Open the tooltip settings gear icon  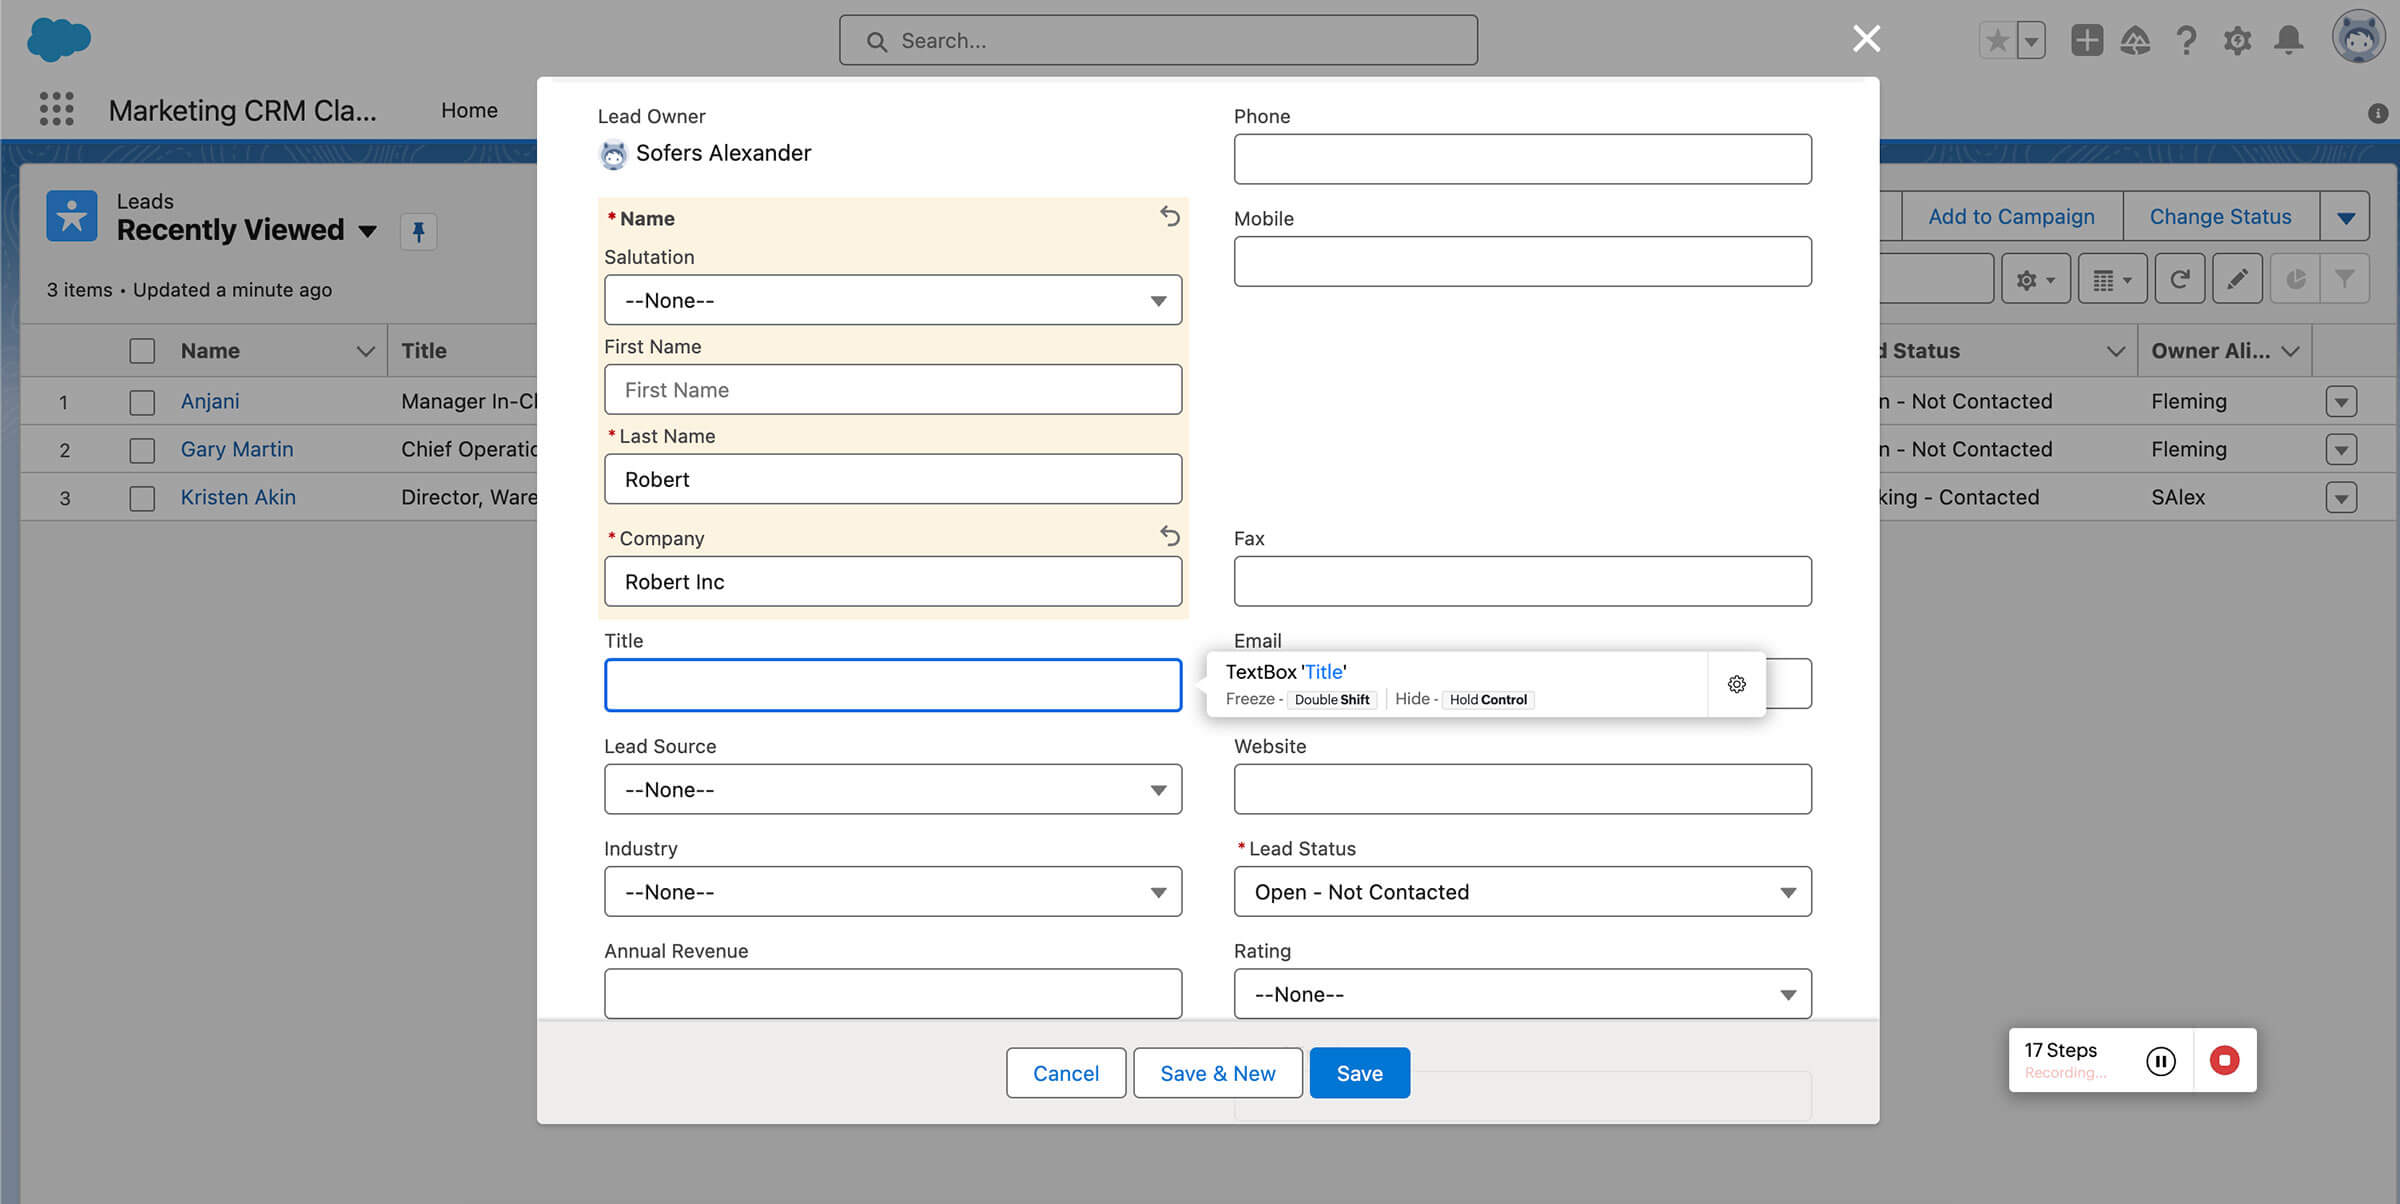click(x=1736, y=684)
